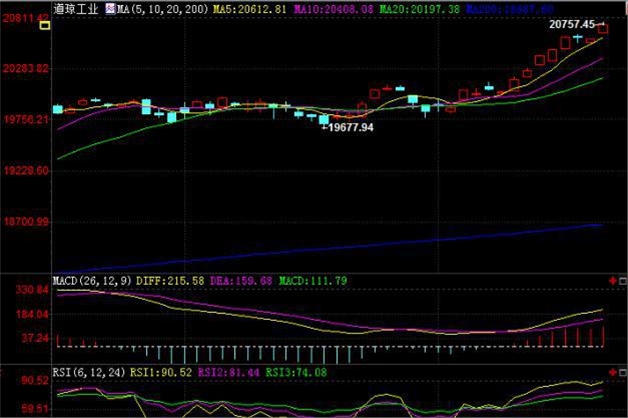This screenshot has width=628, height=418.
Task: Click the DEA:159.68 value
Action: pos(241,281)
